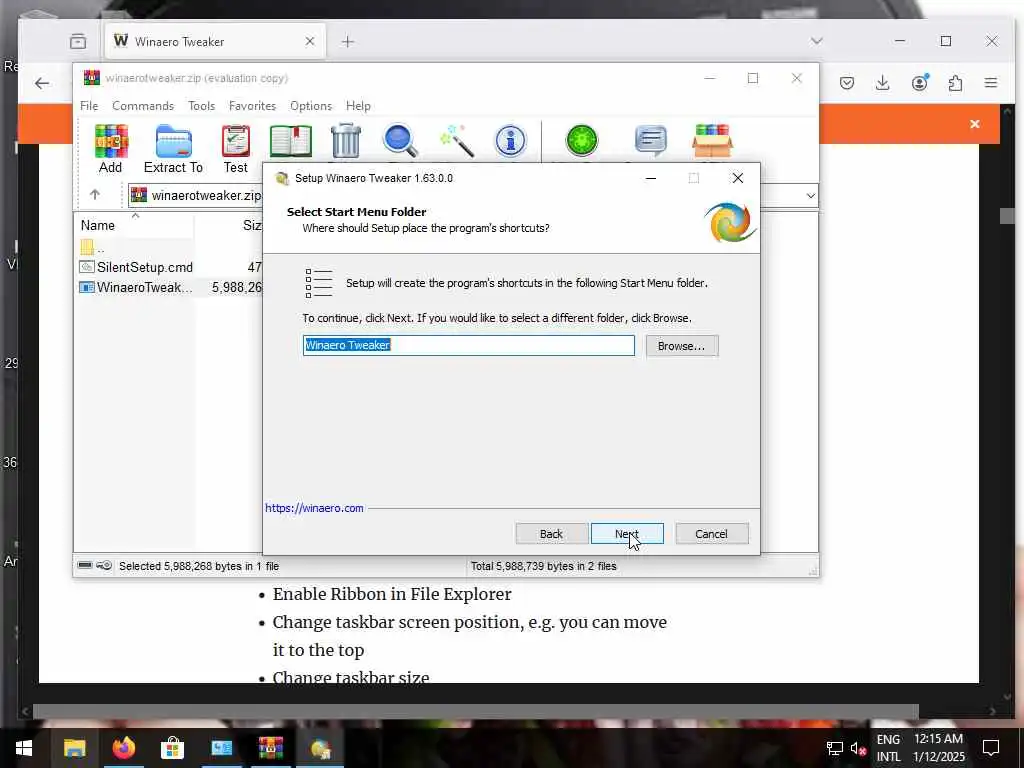The height and width of the screenshot is (768, 1024).
Task: Click the WinRAR up one level arrow
Action: [95, 195]
